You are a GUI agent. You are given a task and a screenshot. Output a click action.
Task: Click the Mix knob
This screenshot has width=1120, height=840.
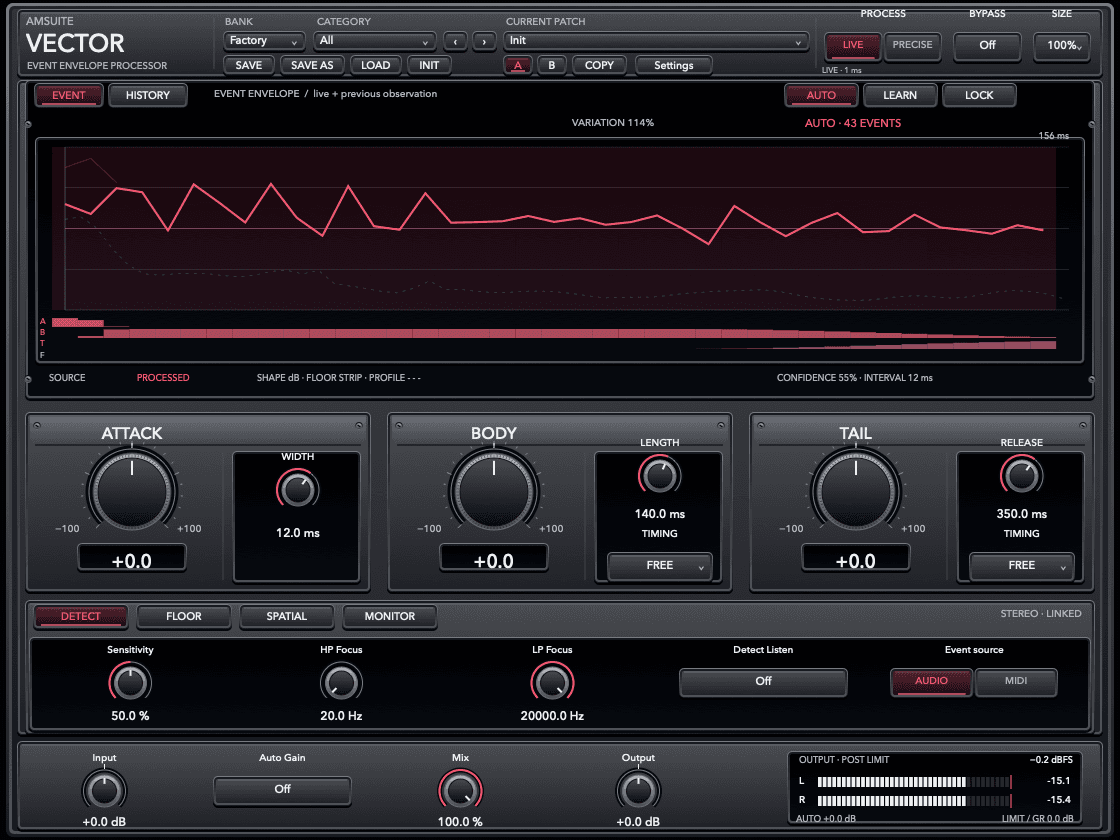point(460,791)
